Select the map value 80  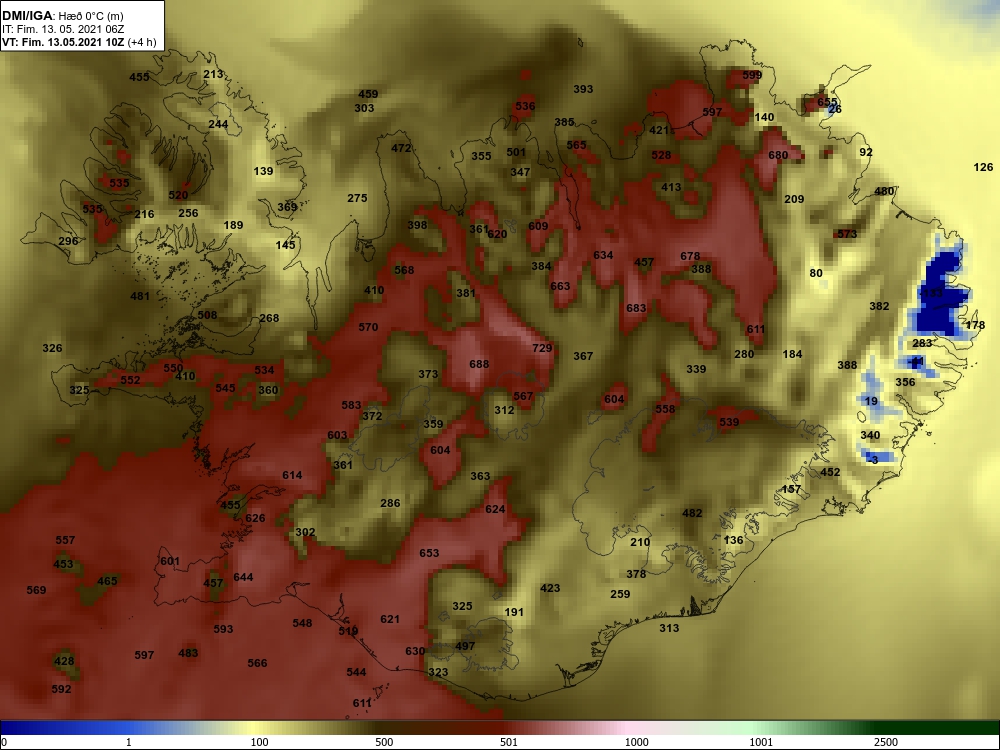click(816, 273)
